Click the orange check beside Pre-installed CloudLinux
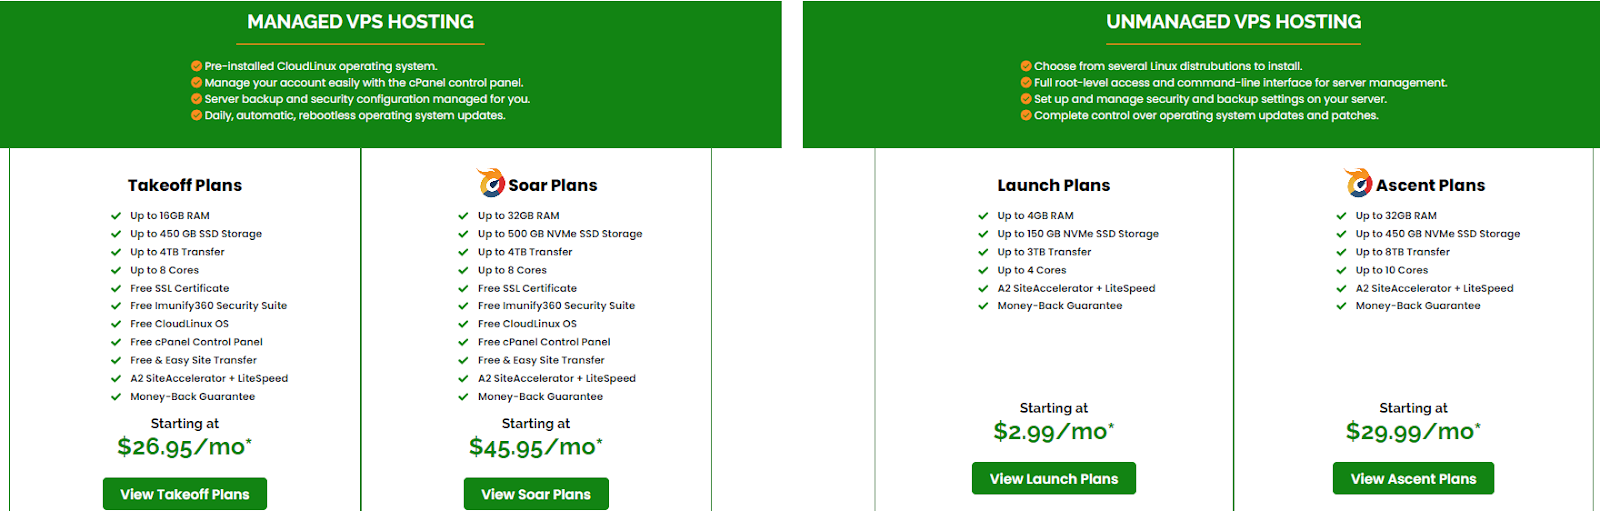Image resolution: width=1600 pixels, height=511 pixels. 196,66
